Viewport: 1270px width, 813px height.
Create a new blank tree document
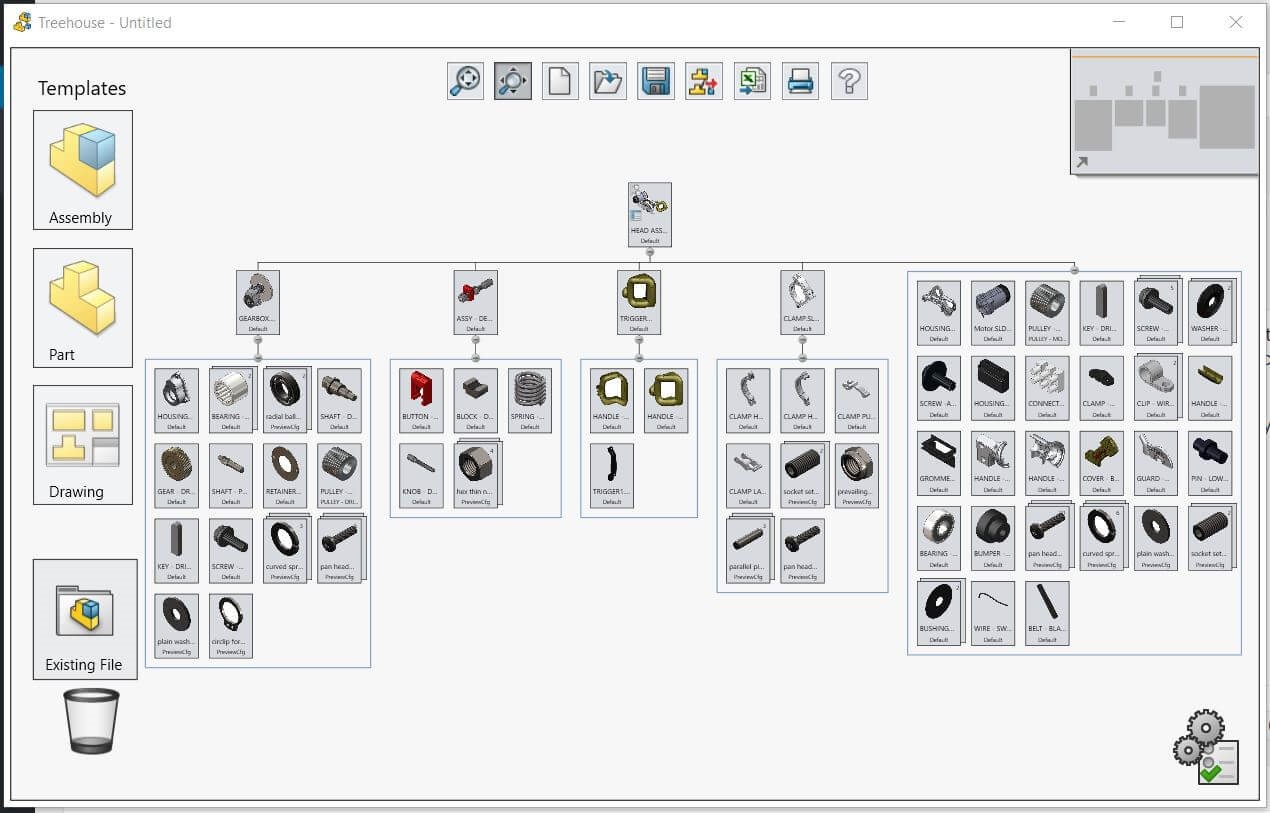click(560, 81)
